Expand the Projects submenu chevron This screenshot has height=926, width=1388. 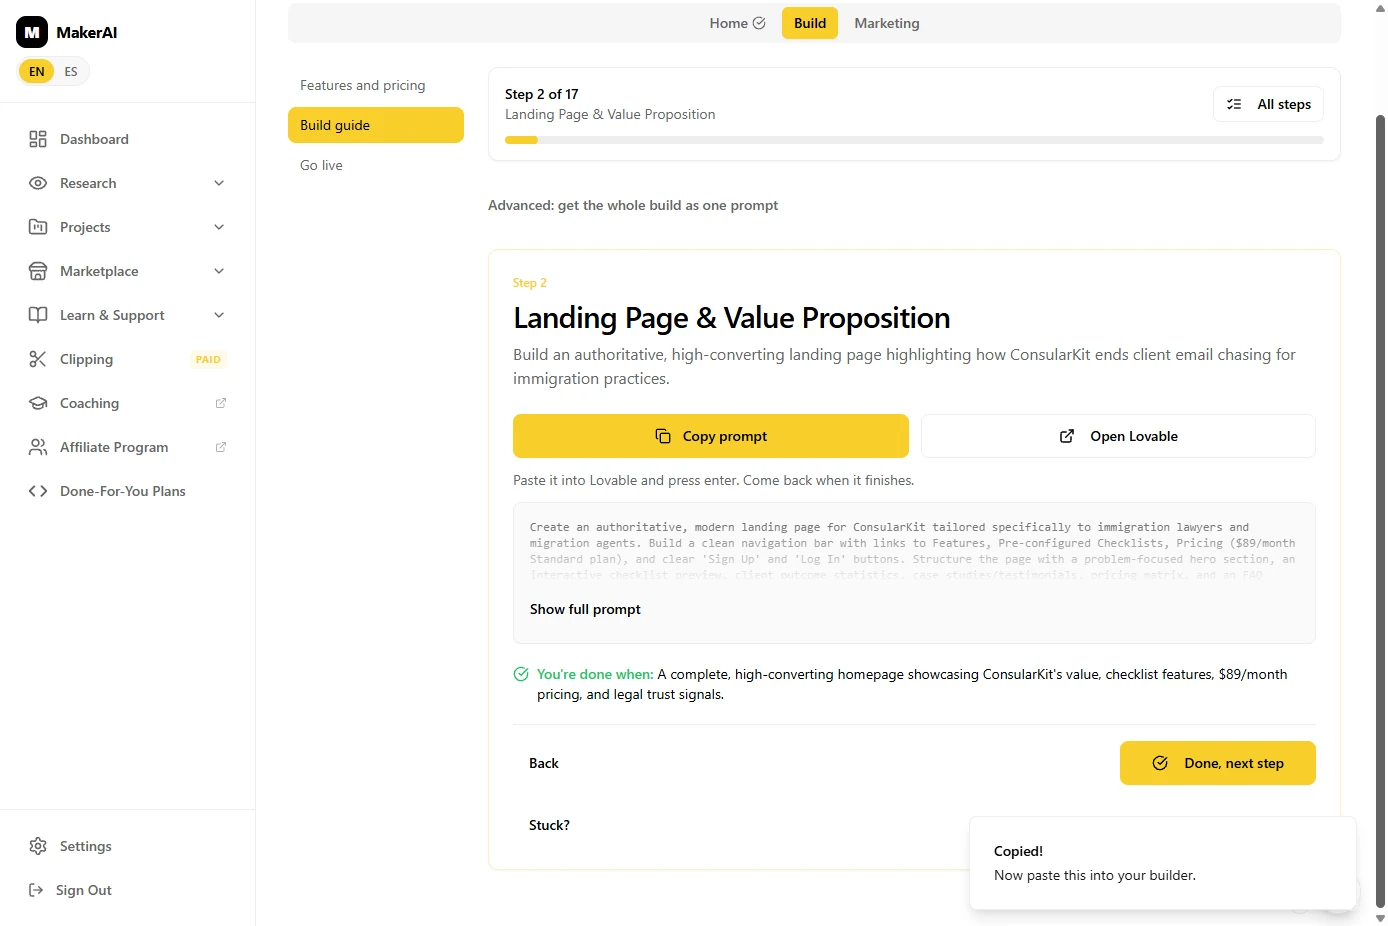point(219,227)
